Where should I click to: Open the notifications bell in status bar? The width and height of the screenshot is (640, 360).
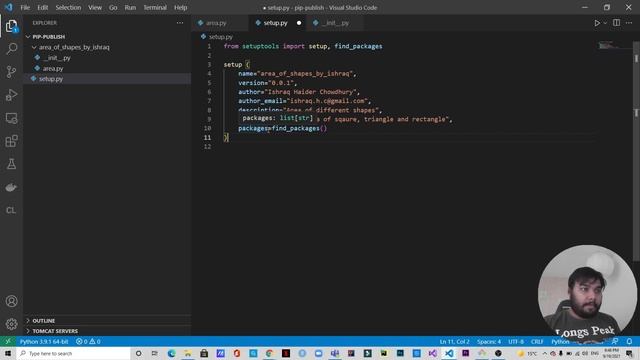click(x=629, y=341)
